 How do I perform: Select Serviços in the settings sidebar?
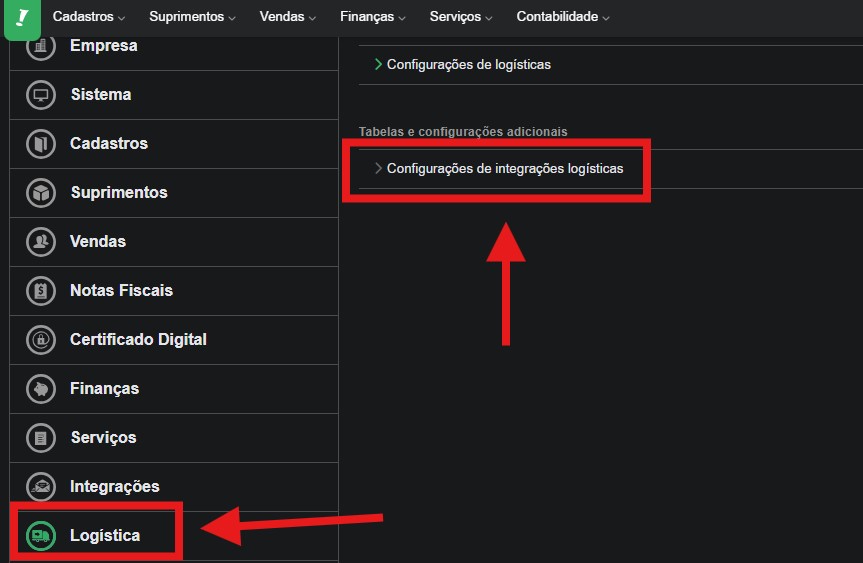point(103,438)
